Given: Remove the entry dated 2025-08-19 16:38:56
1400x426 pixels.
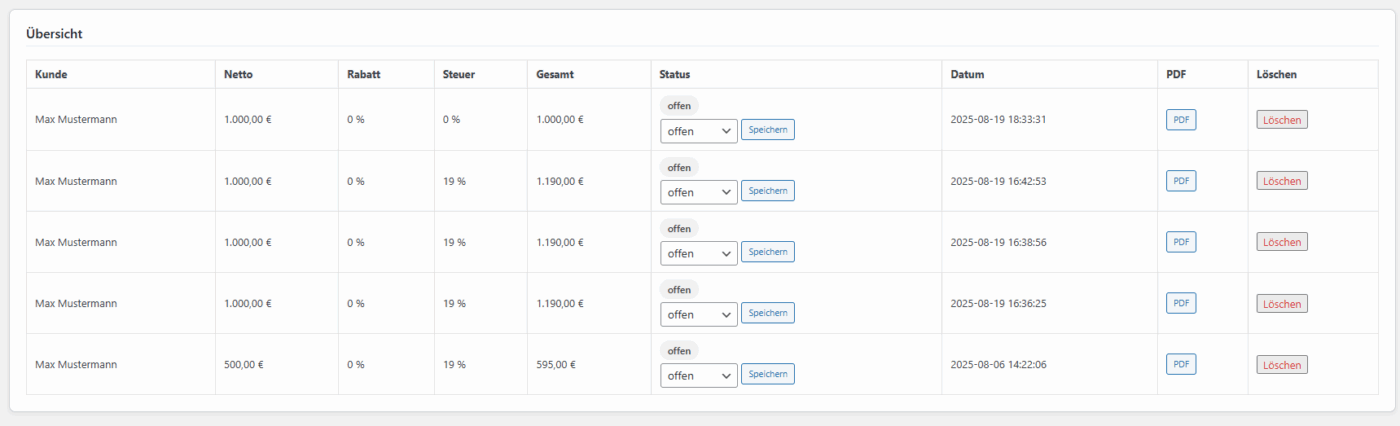Looking at the screenshot, I should click(x=1282, y=242).
